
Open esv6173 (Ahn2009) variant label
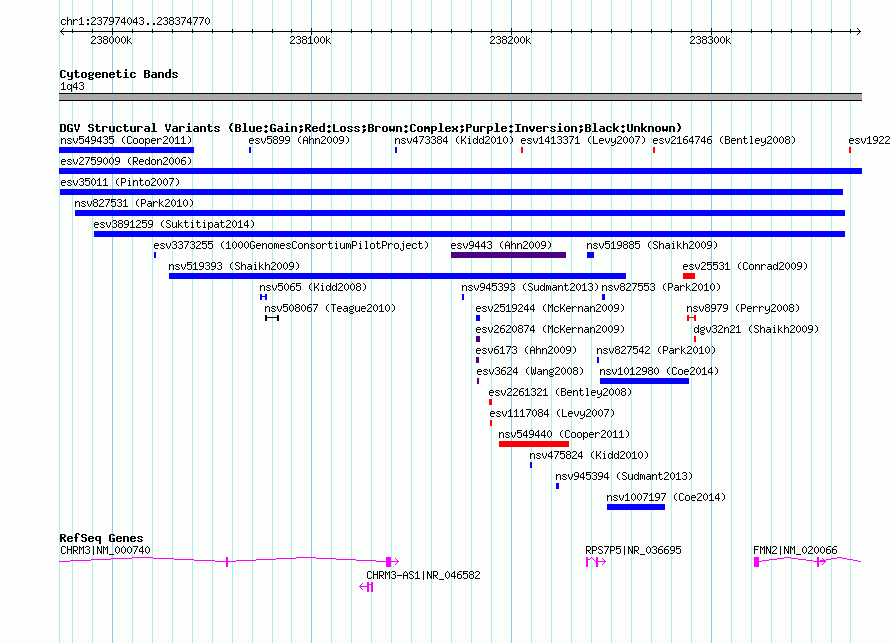click(526, 350)
